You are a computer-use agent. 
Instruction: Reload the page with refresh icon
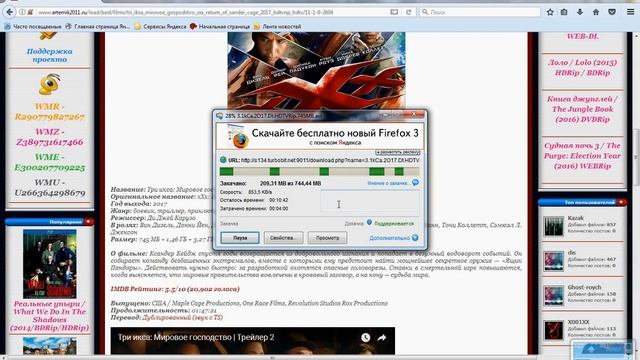408,12
